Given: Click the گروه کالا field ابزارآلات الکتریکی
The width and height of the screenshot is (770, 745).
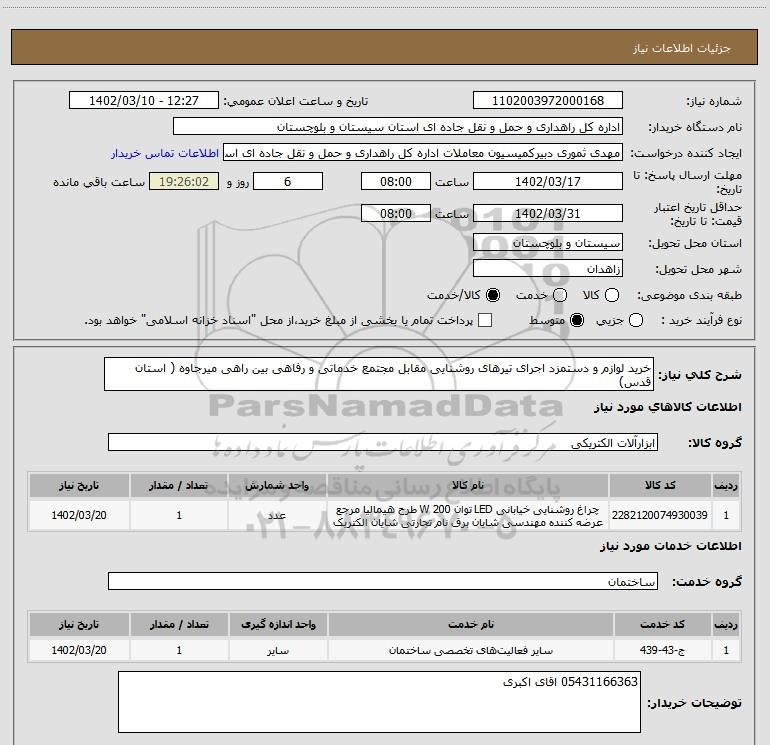Looking at the screenshot, I should [383, 442].
